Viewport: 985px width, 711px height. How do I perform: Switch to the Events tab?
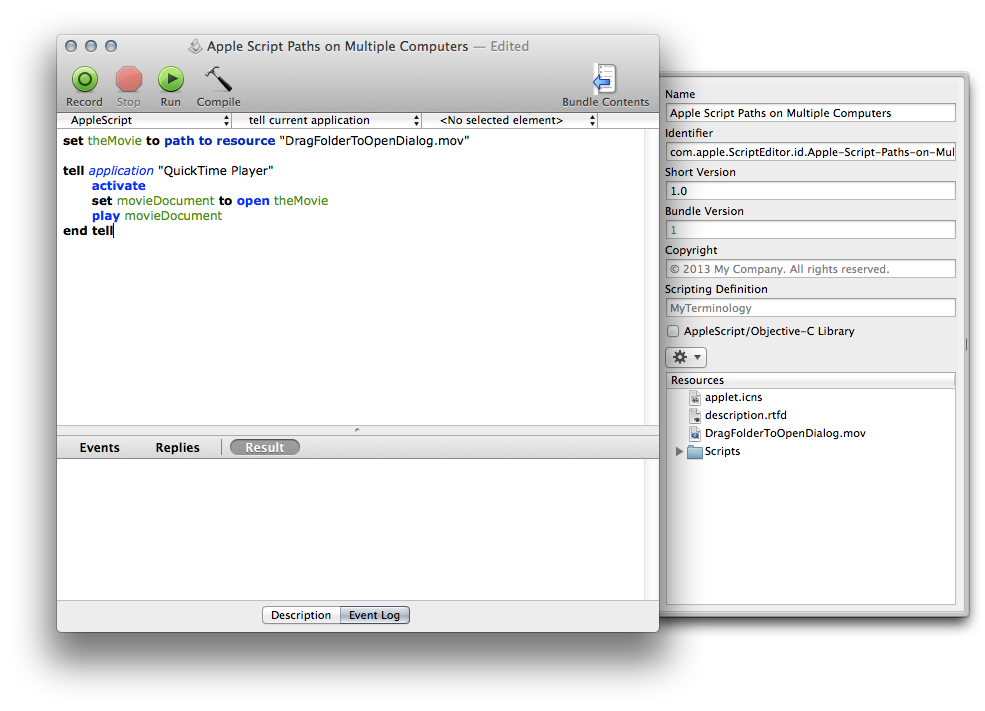tap(99, 448)
